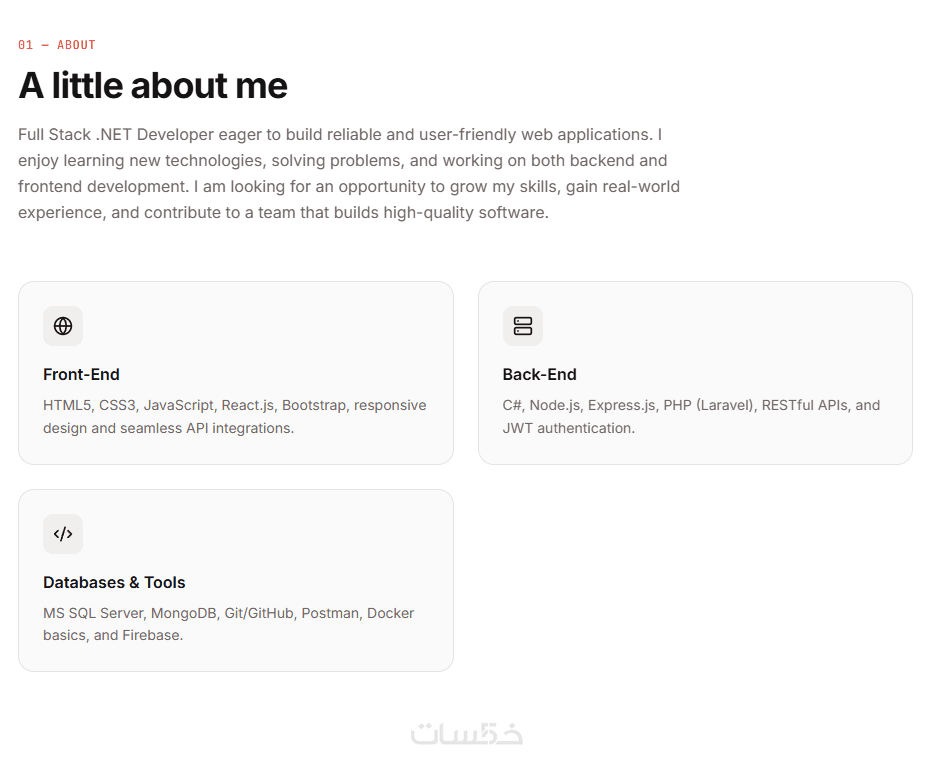The image size is (934, 760).
Task: Click the "01 — ABOUT" section label
Action: 57,45
